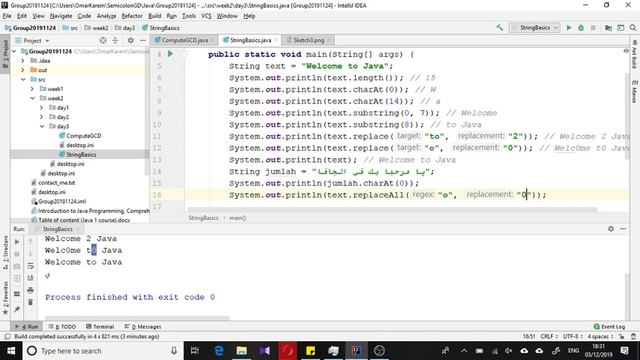The width and height of the screenshot is (640, 360).
Task: Open Event Log
Action: [x=609, y=327]
